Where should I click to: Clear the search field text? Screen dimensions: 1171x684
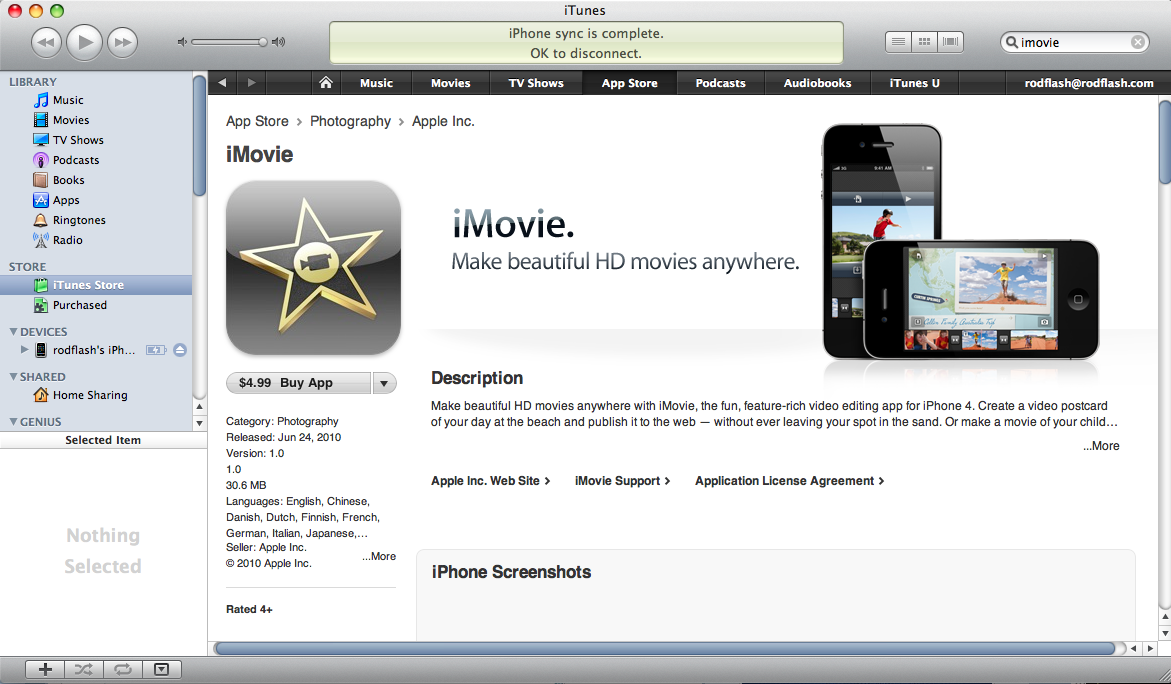point(1137,43)
